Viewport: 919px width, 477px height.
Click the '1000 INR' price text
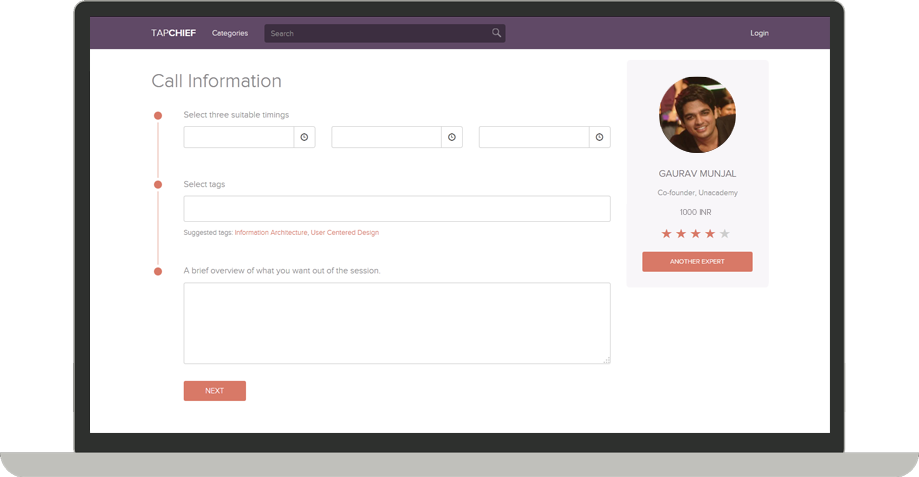coord(696,212)
